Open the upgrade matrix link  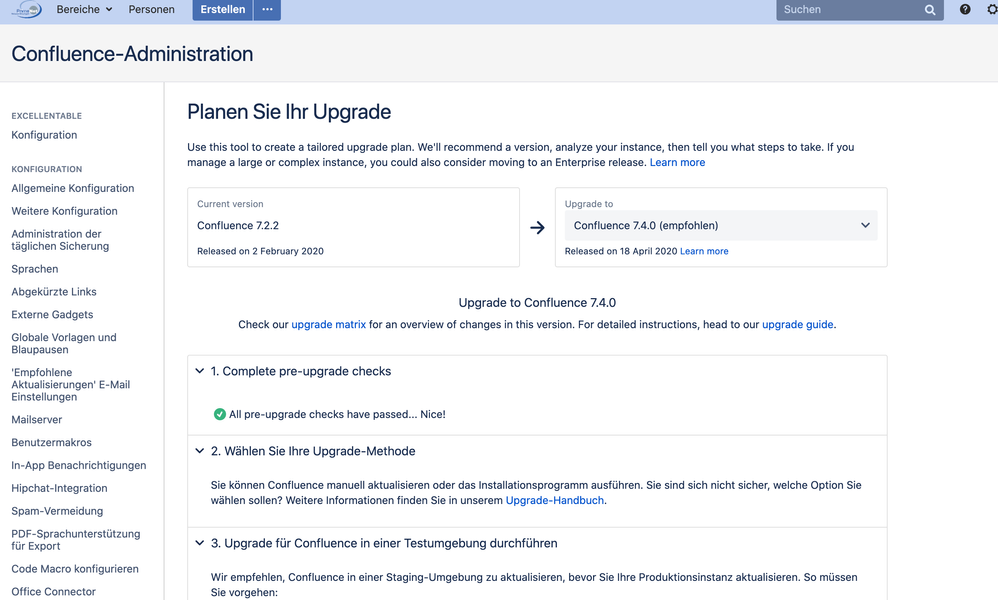tap(328, 324)
